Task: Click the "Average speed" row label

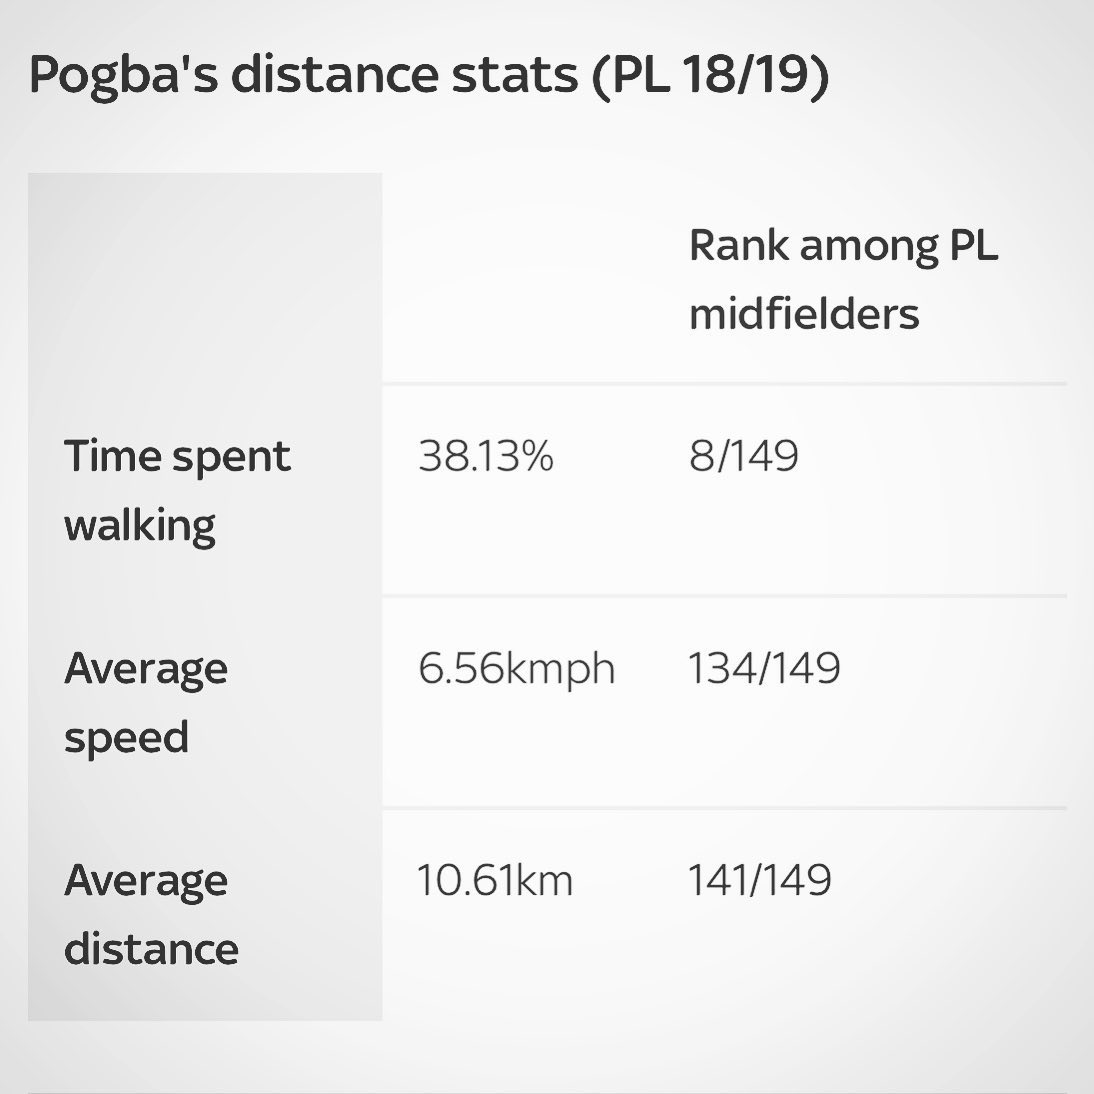Action: point(146,703)
